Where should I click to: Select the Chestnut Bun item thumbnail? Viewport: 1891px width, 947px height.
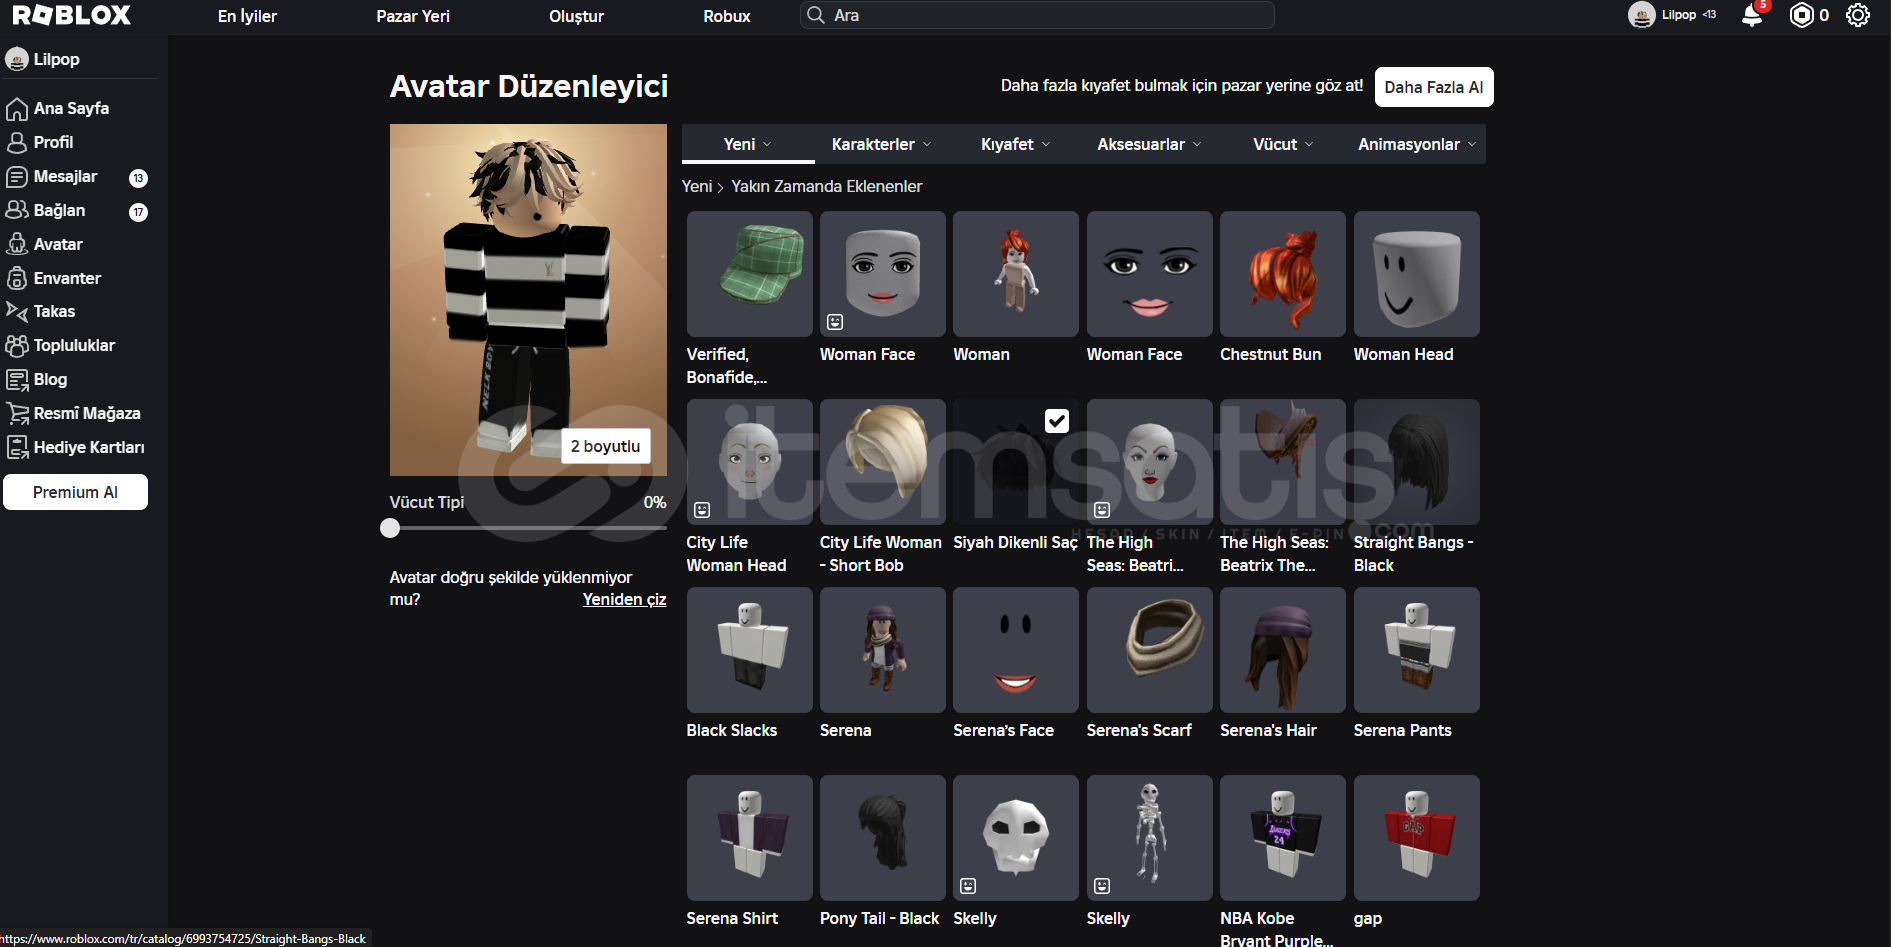[x=1282, y=274]
